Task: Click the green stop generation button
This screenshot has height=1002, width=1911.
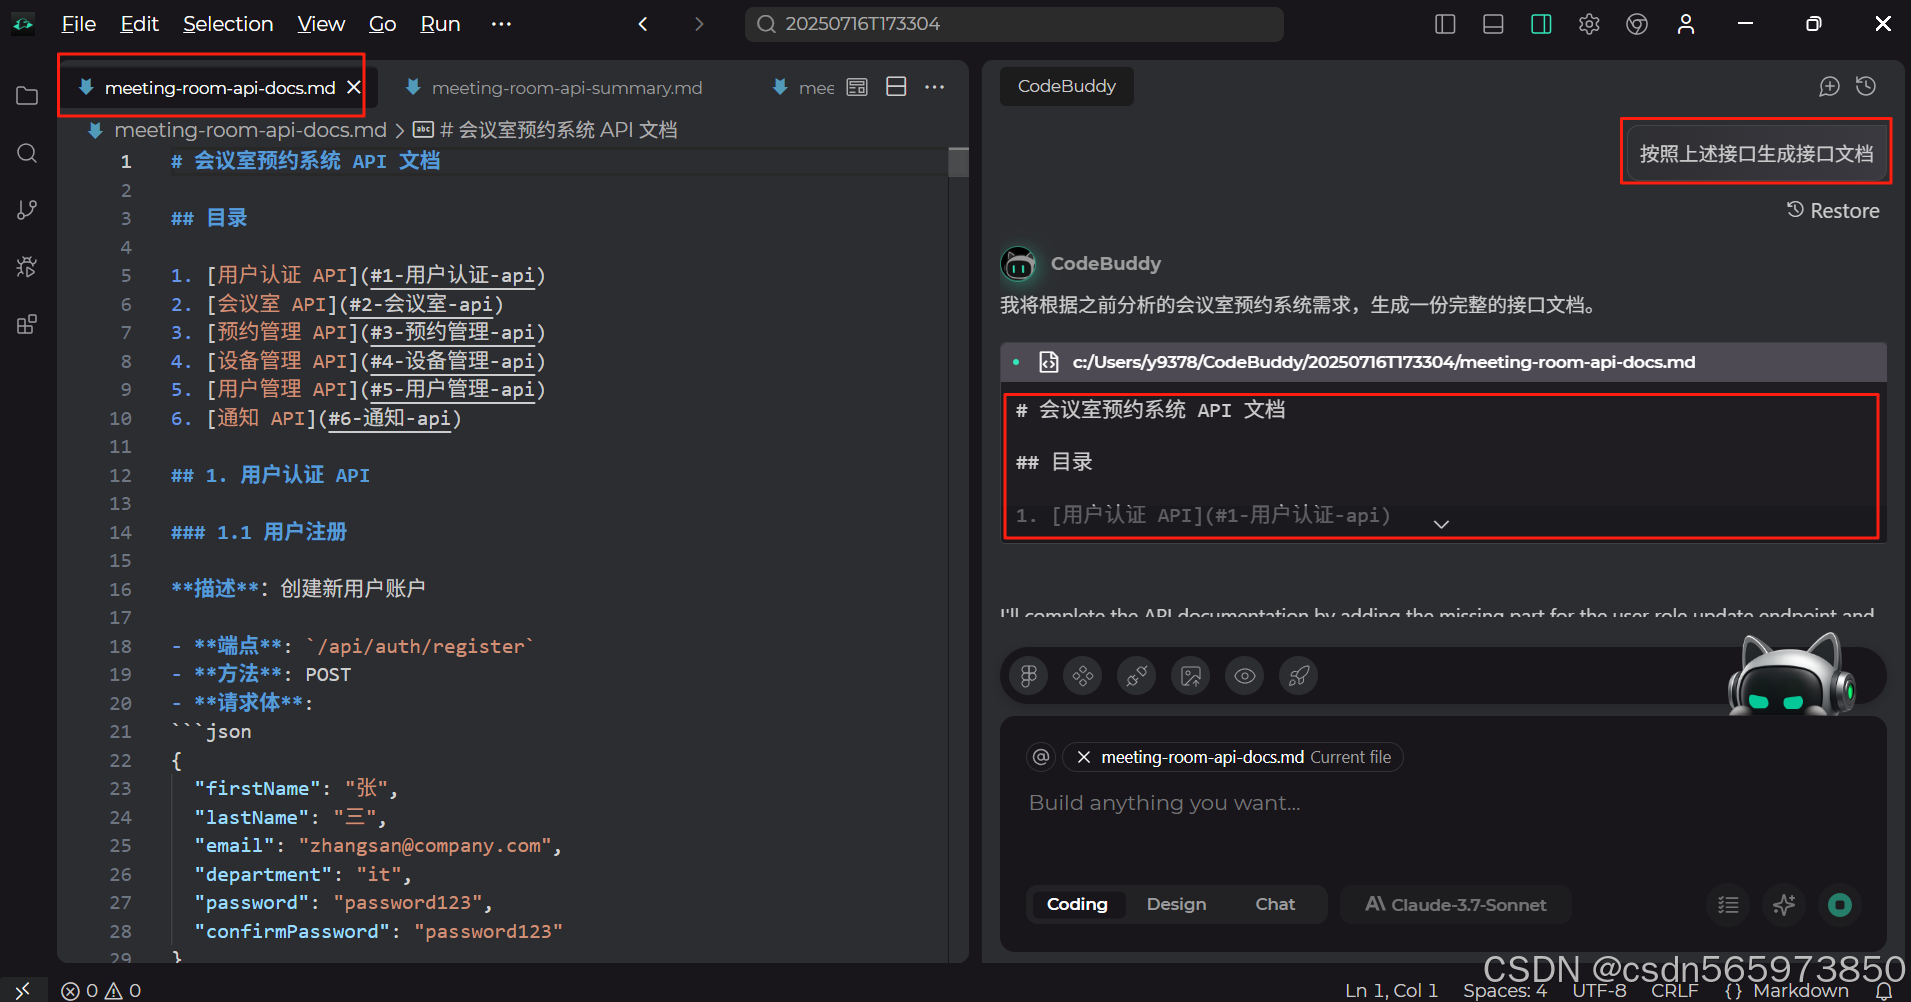Action: coord(1840,905)
